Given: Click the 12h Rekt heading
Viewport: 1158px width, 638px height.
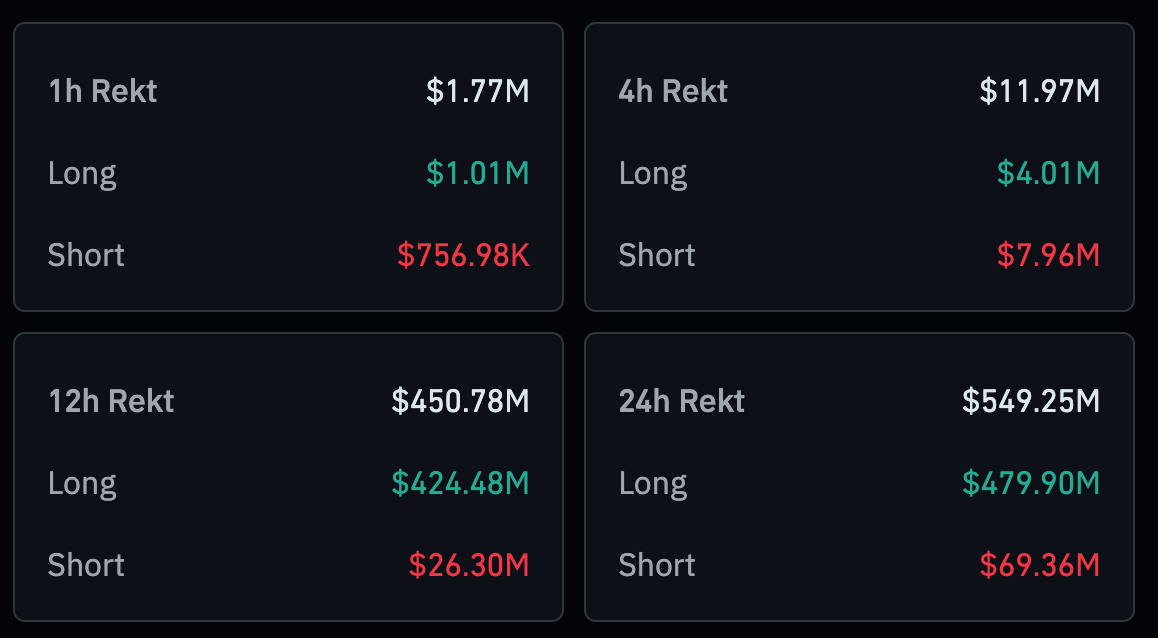Looking at the screenshot, I should pos(111,402).
